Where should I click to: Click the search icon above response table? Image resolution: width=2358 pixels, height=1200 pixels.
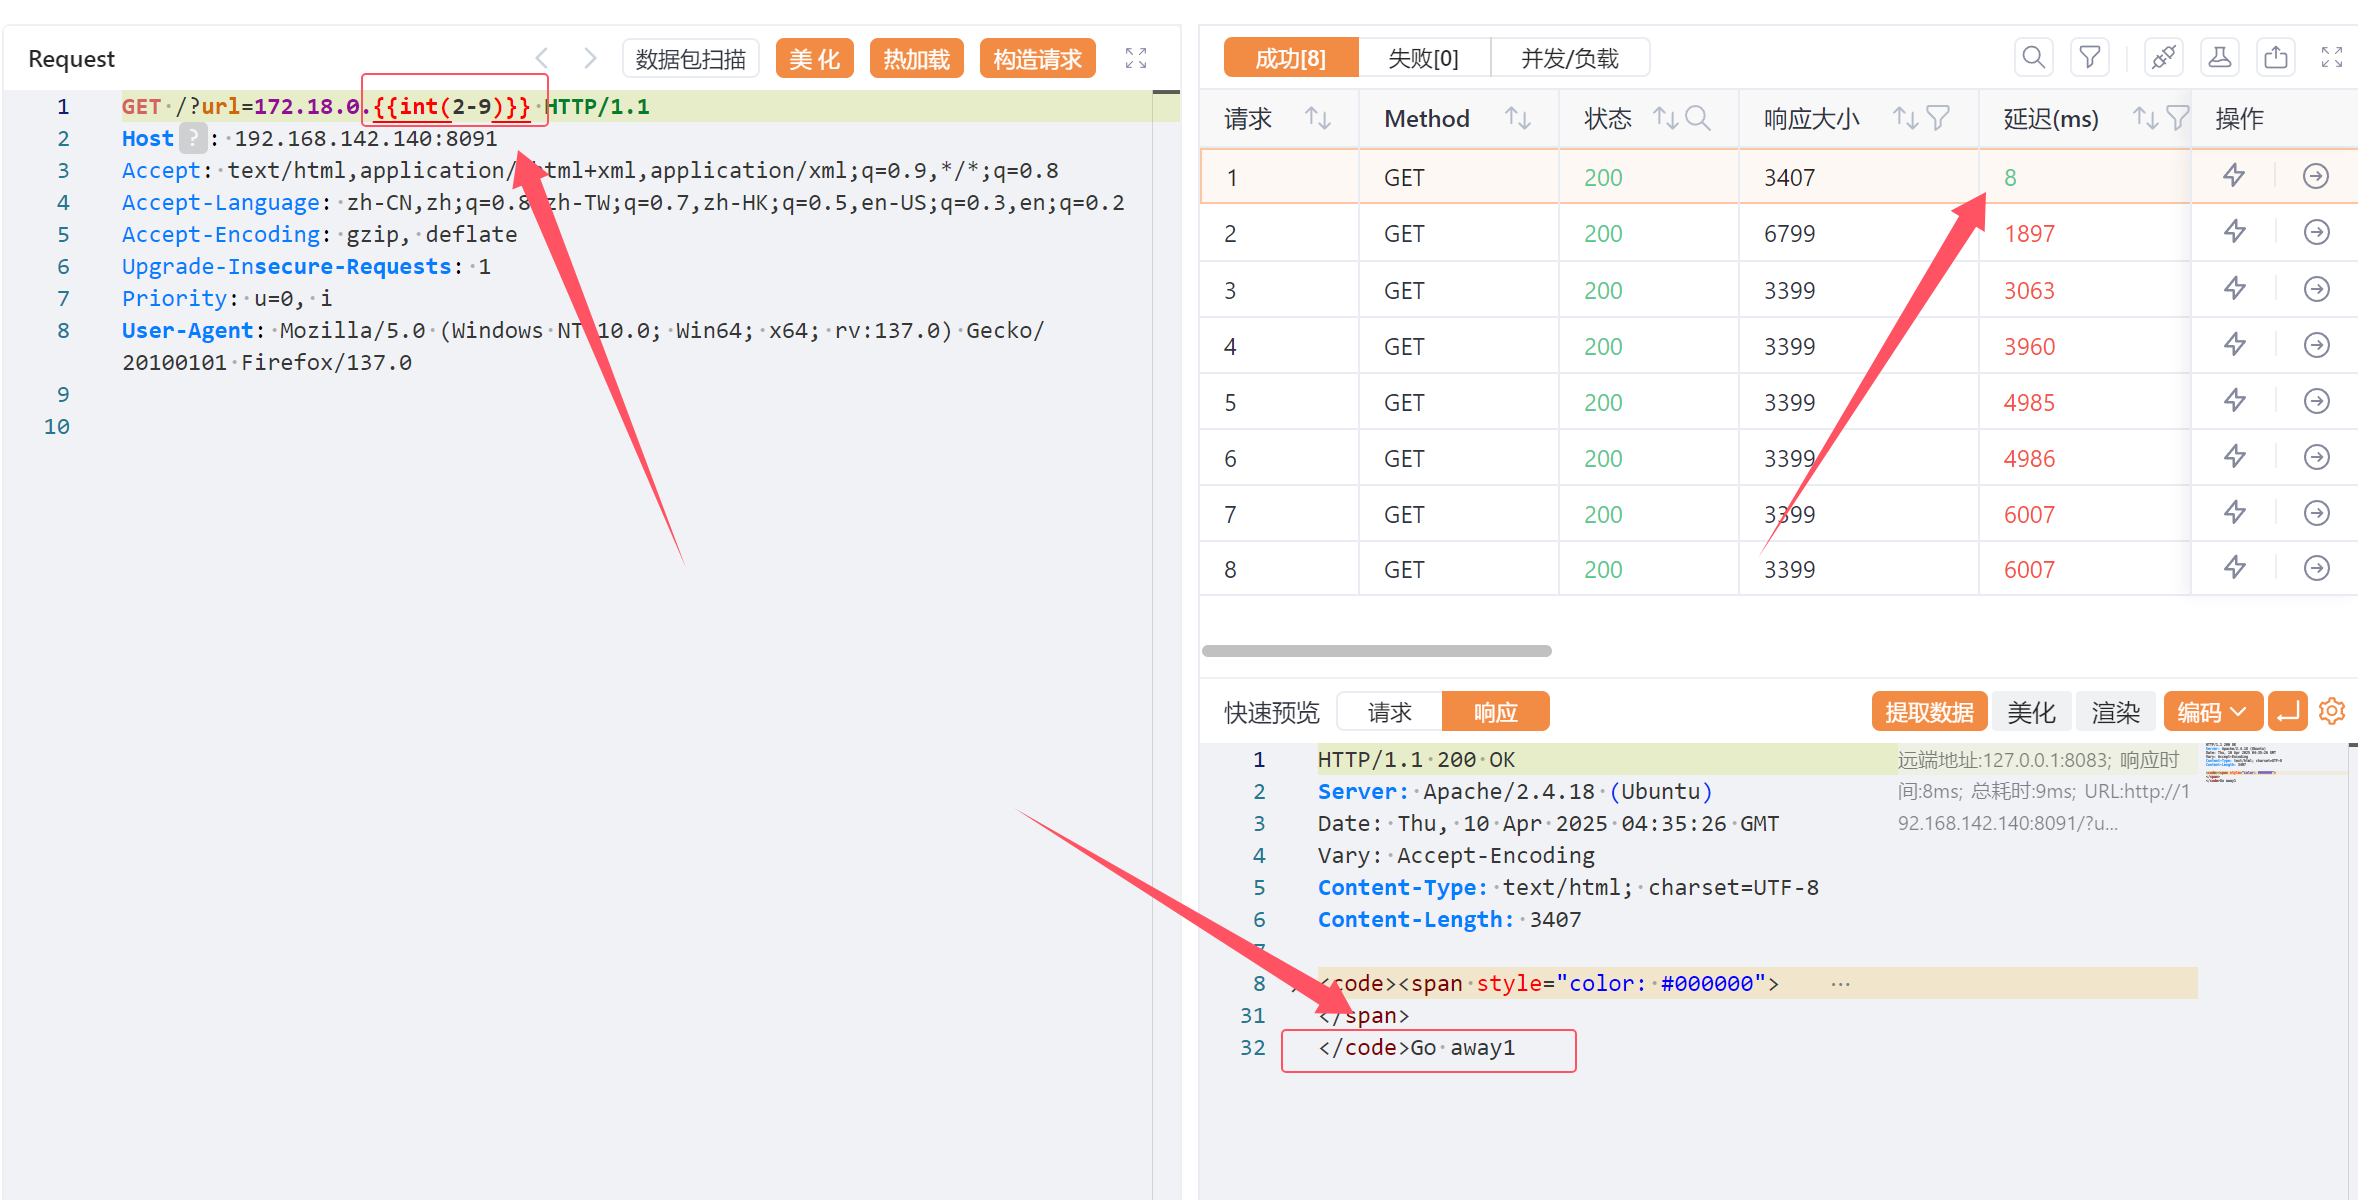2033,57
